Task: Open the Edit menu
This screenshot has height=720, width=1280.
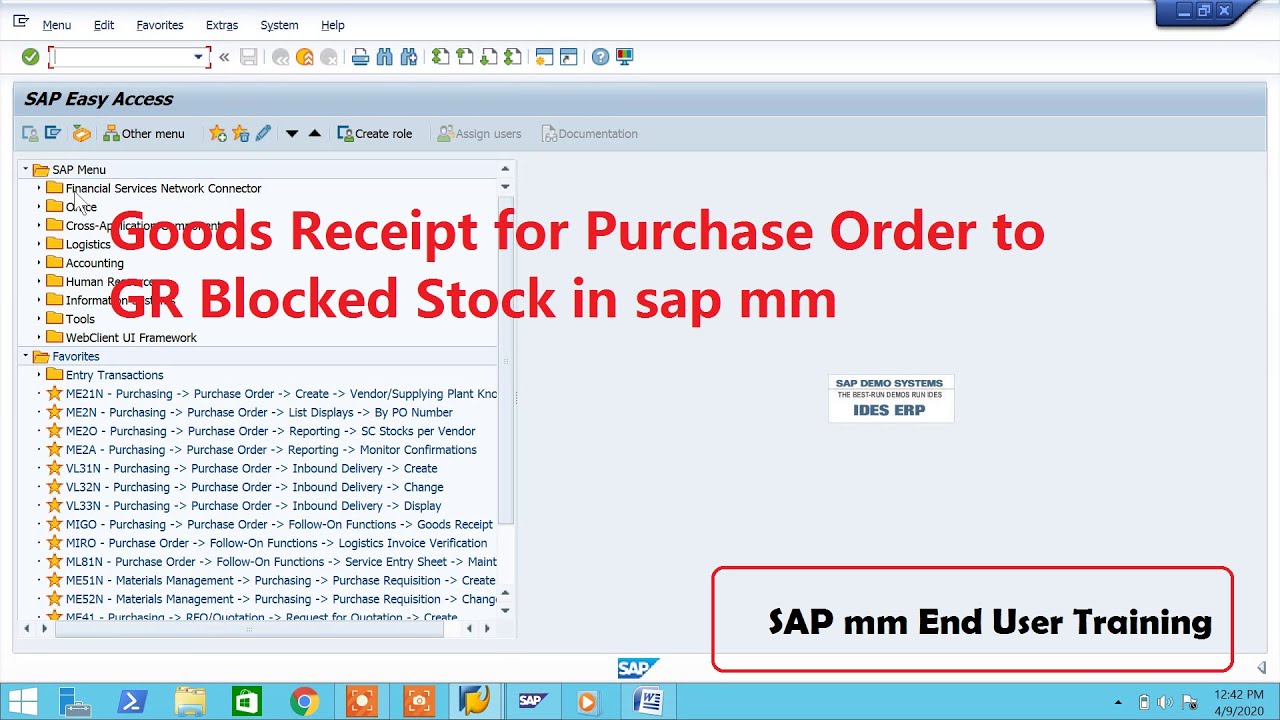Action: click(104, 25)
